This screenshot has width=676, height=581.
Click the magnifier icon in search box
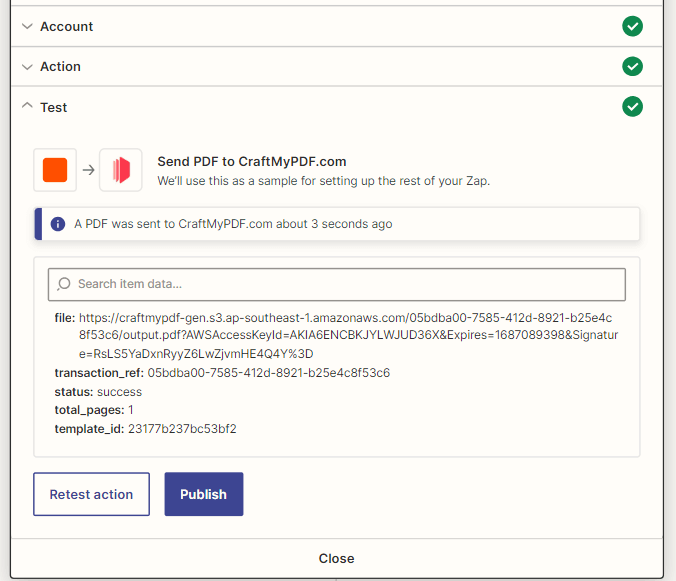[x=64, y=284]
